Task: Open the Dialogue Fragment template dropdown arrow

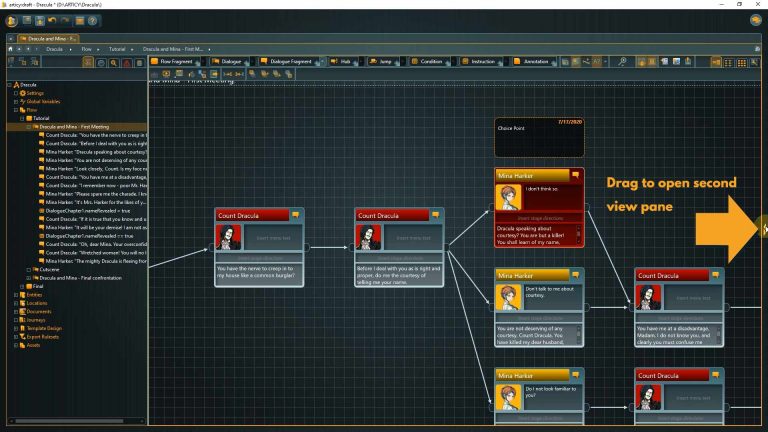Action: point(322,62)
